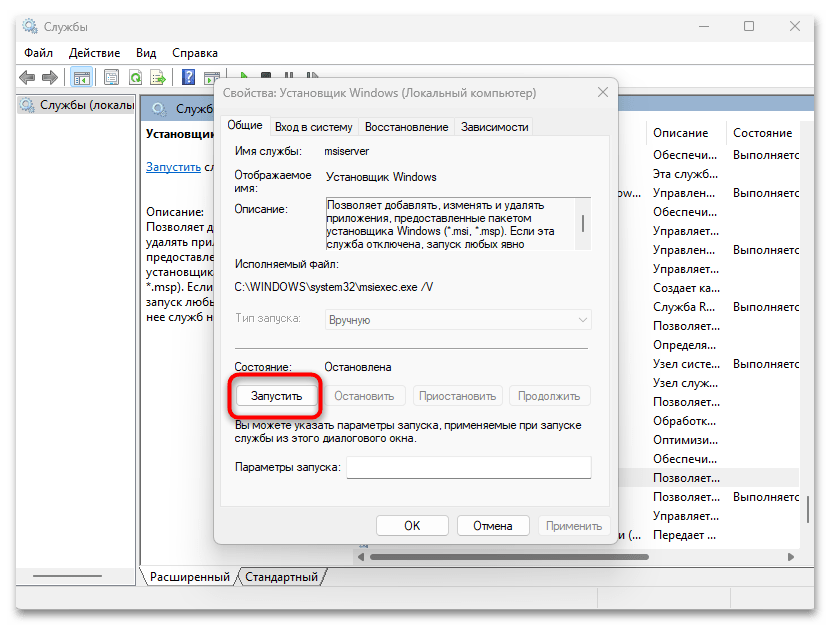Select the row described as Оптимизи...
Viewport: 830px width, 626px height.
(x=685, y=440)
